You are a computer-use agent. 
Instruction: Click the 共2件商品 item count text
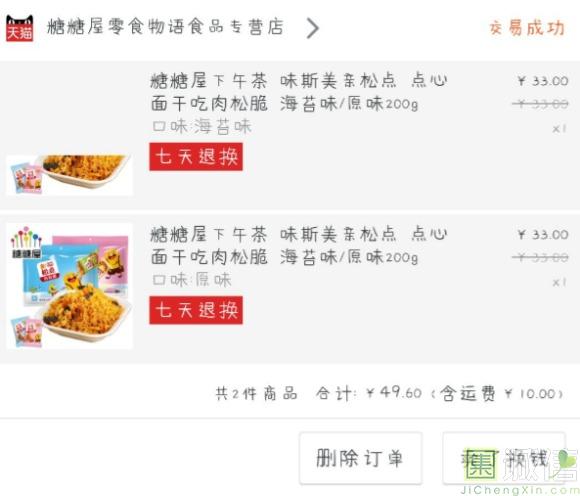[257, 394]
